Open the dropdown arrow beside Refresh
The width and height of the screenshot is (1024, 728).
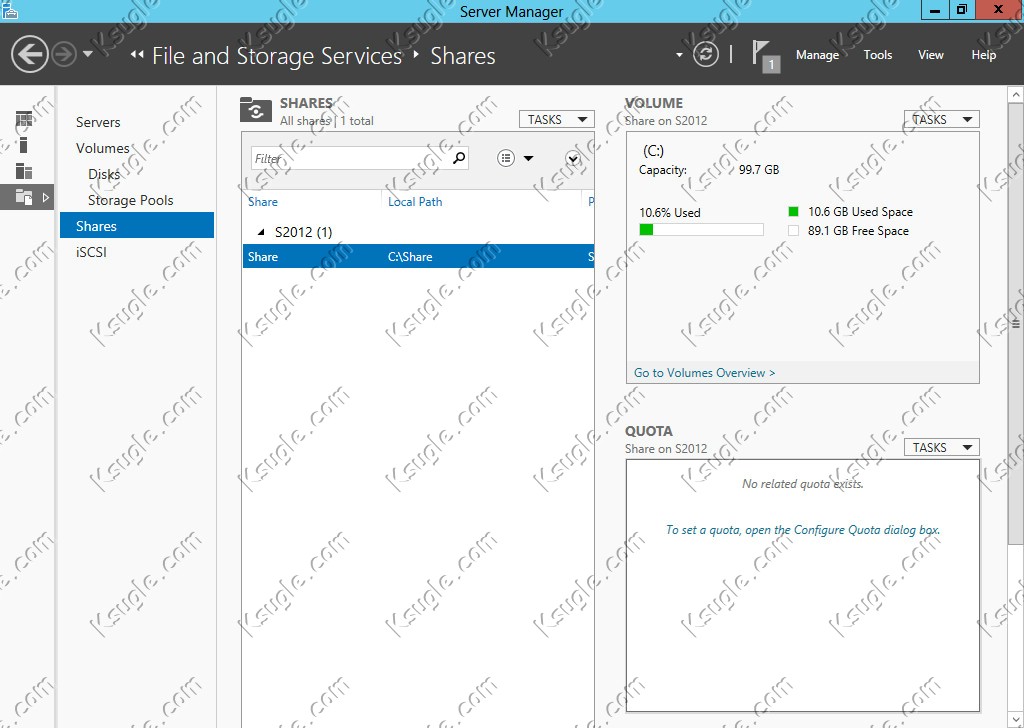click(679, 55)
